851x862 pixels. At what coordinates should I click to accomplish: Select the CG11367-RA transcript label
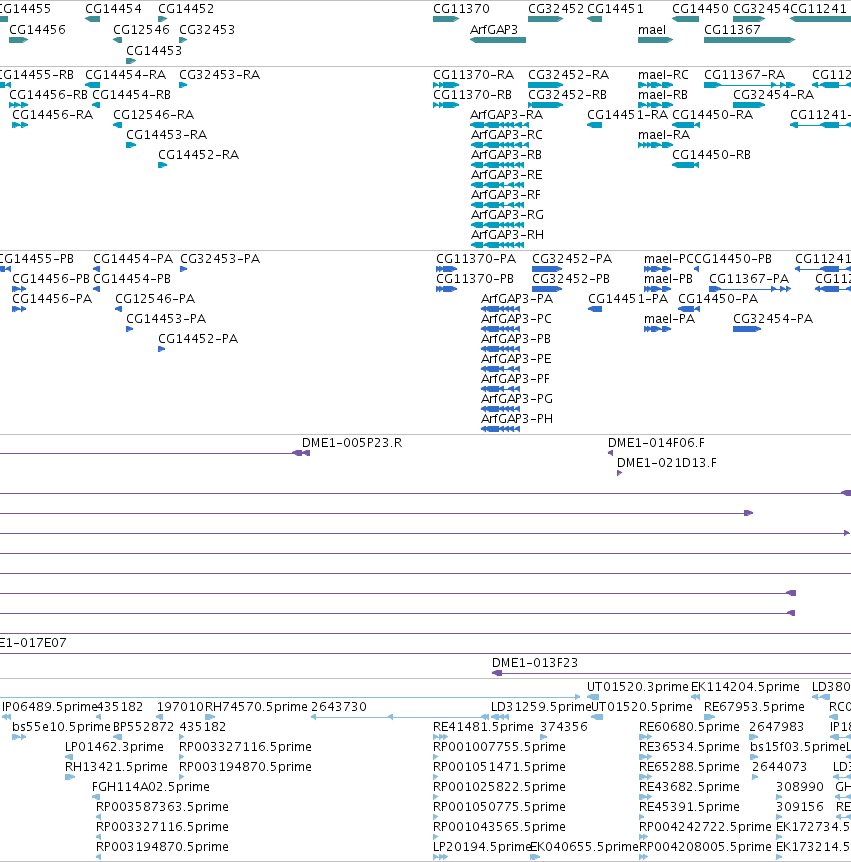745,75
